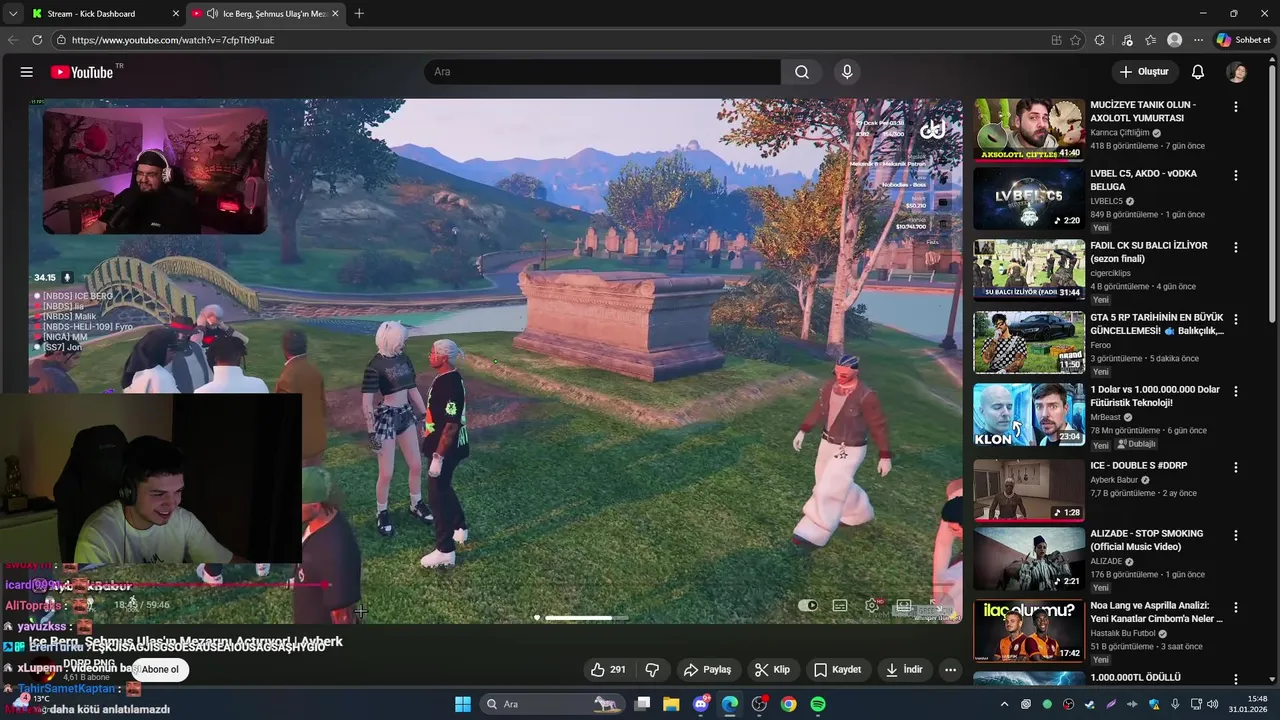This screenshot has width=1280, height=720.
Task: Like the video with 291 likes
Action: coord(608,670)
